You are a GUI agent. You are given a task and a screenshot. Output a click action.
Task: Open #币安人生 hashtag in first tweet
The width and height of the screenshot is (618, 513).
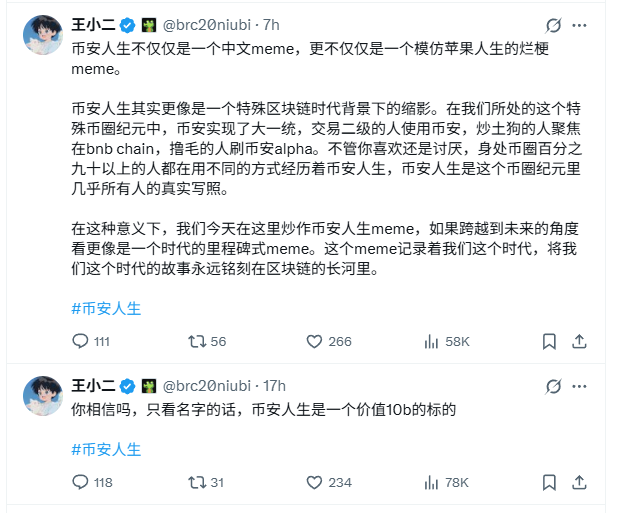tap(107, 308)
